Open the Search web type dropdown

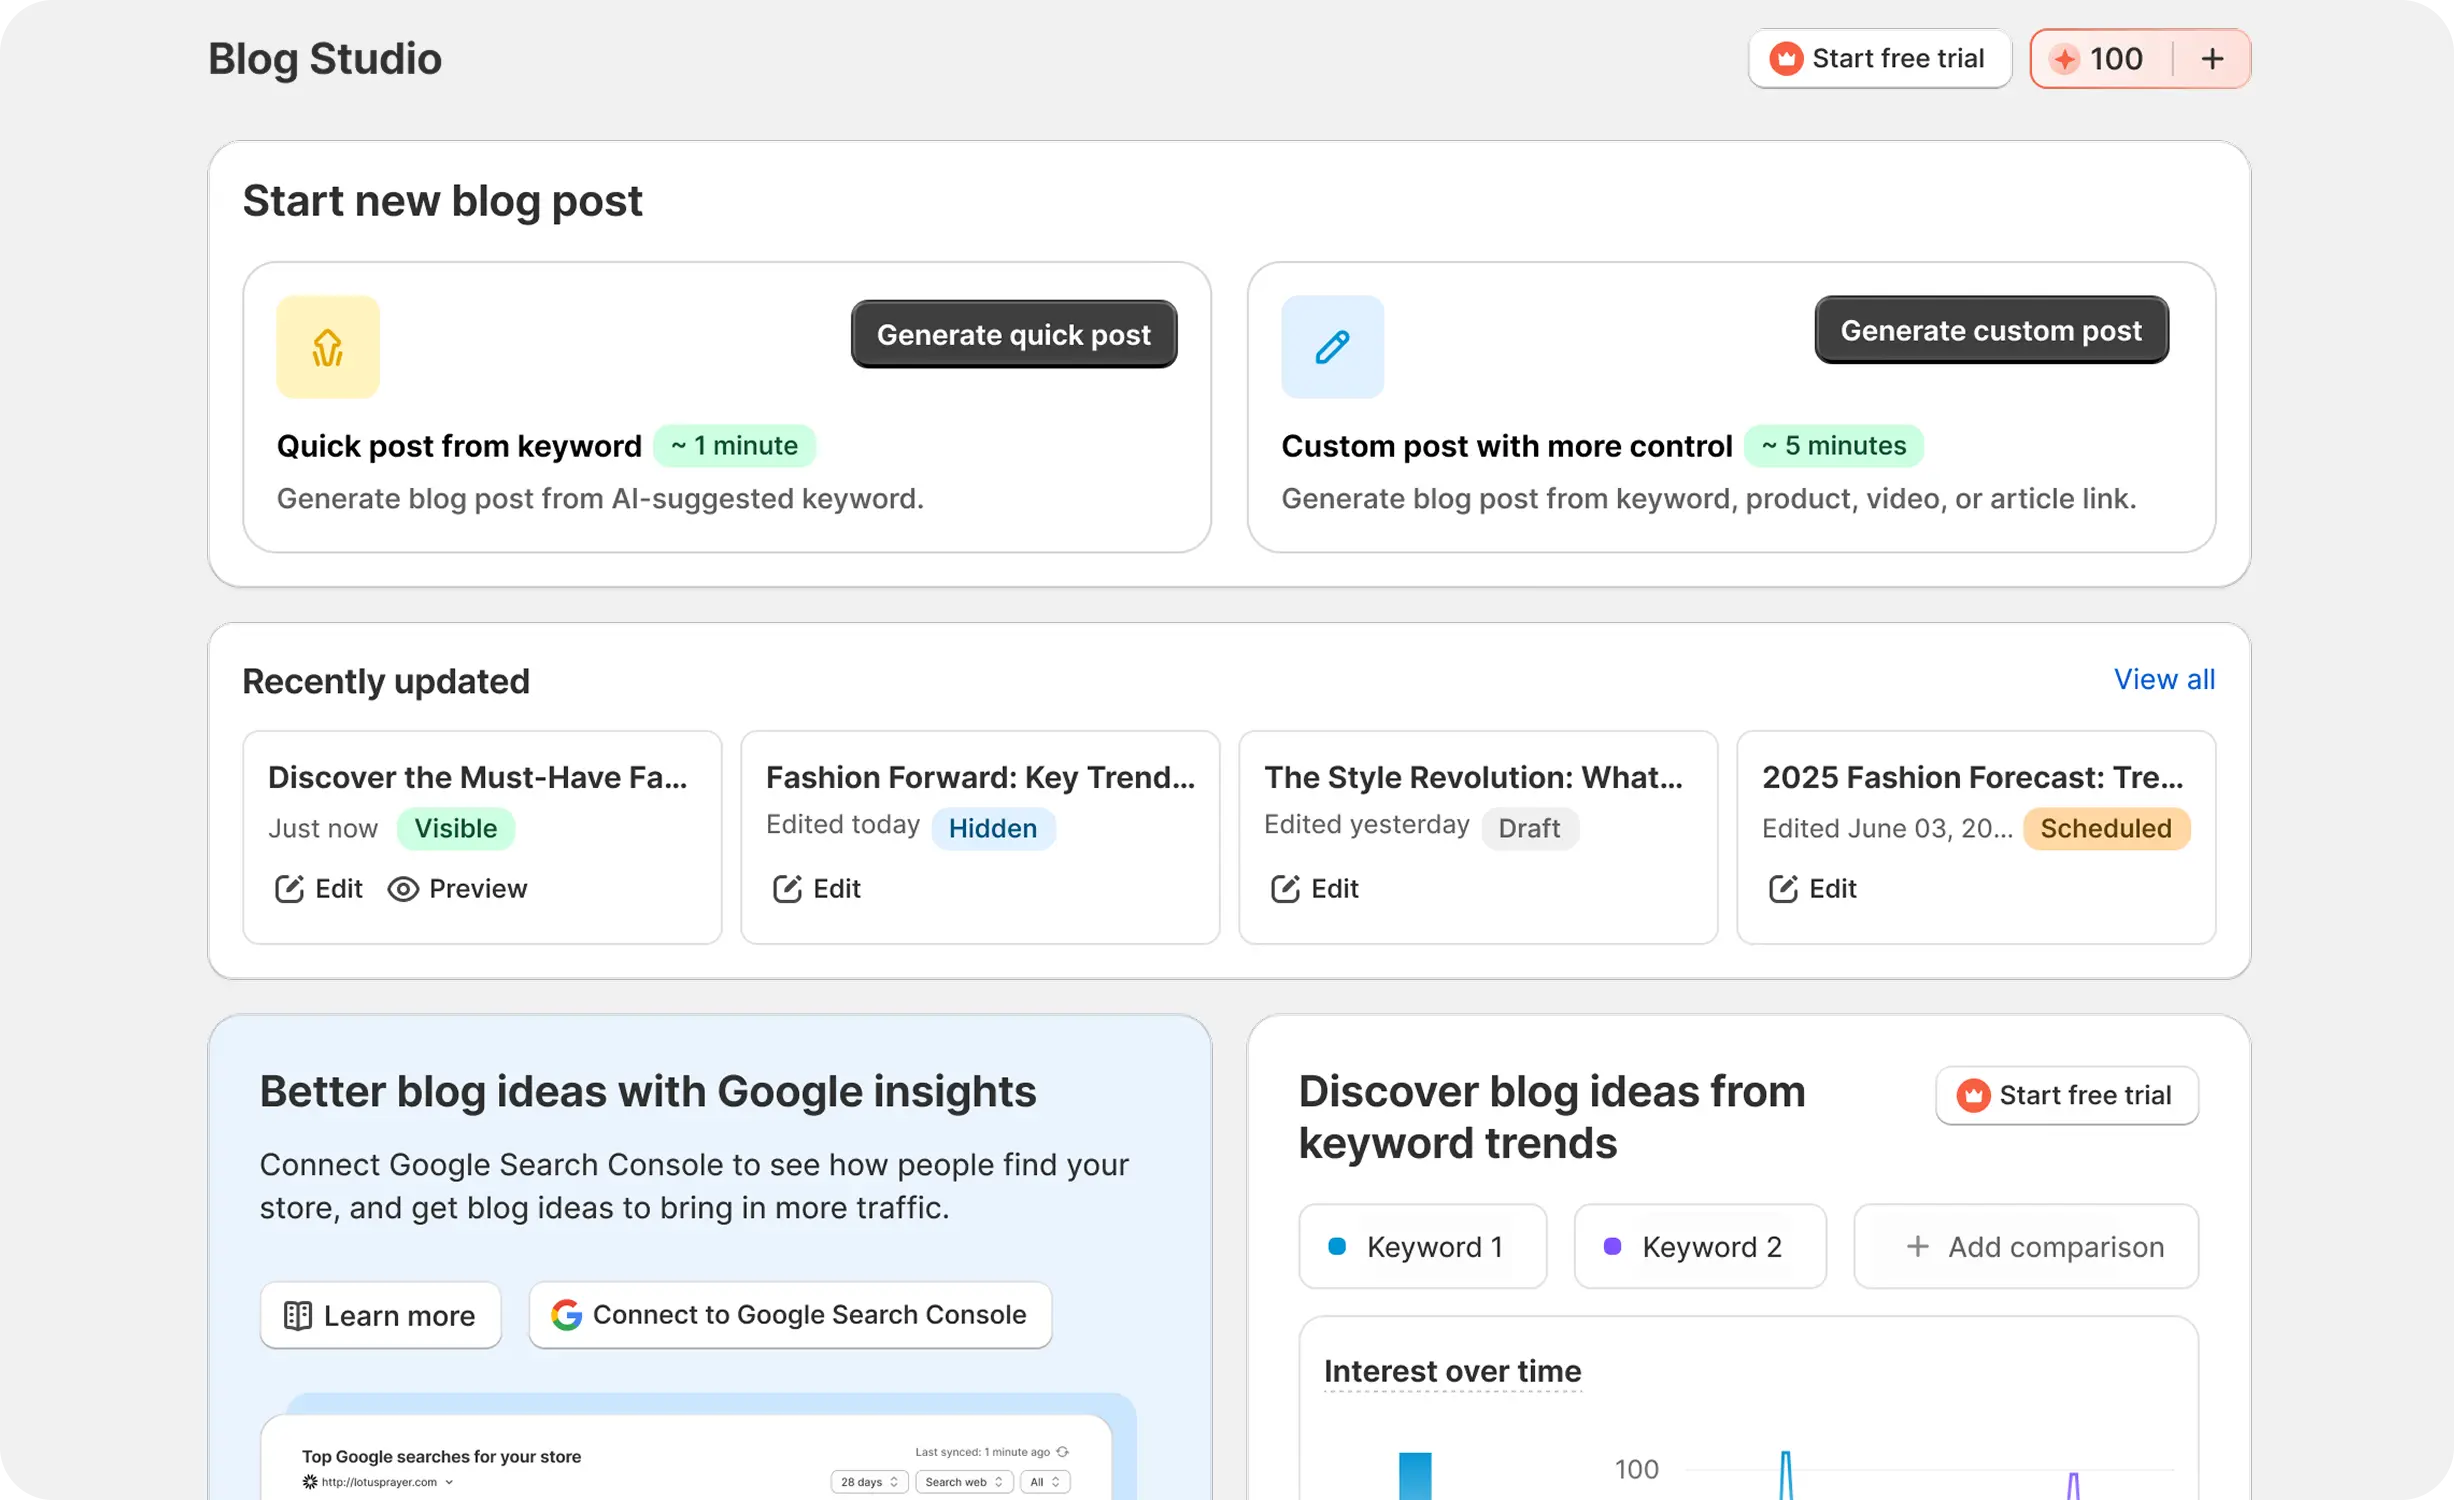click(x=963, y=1482)
